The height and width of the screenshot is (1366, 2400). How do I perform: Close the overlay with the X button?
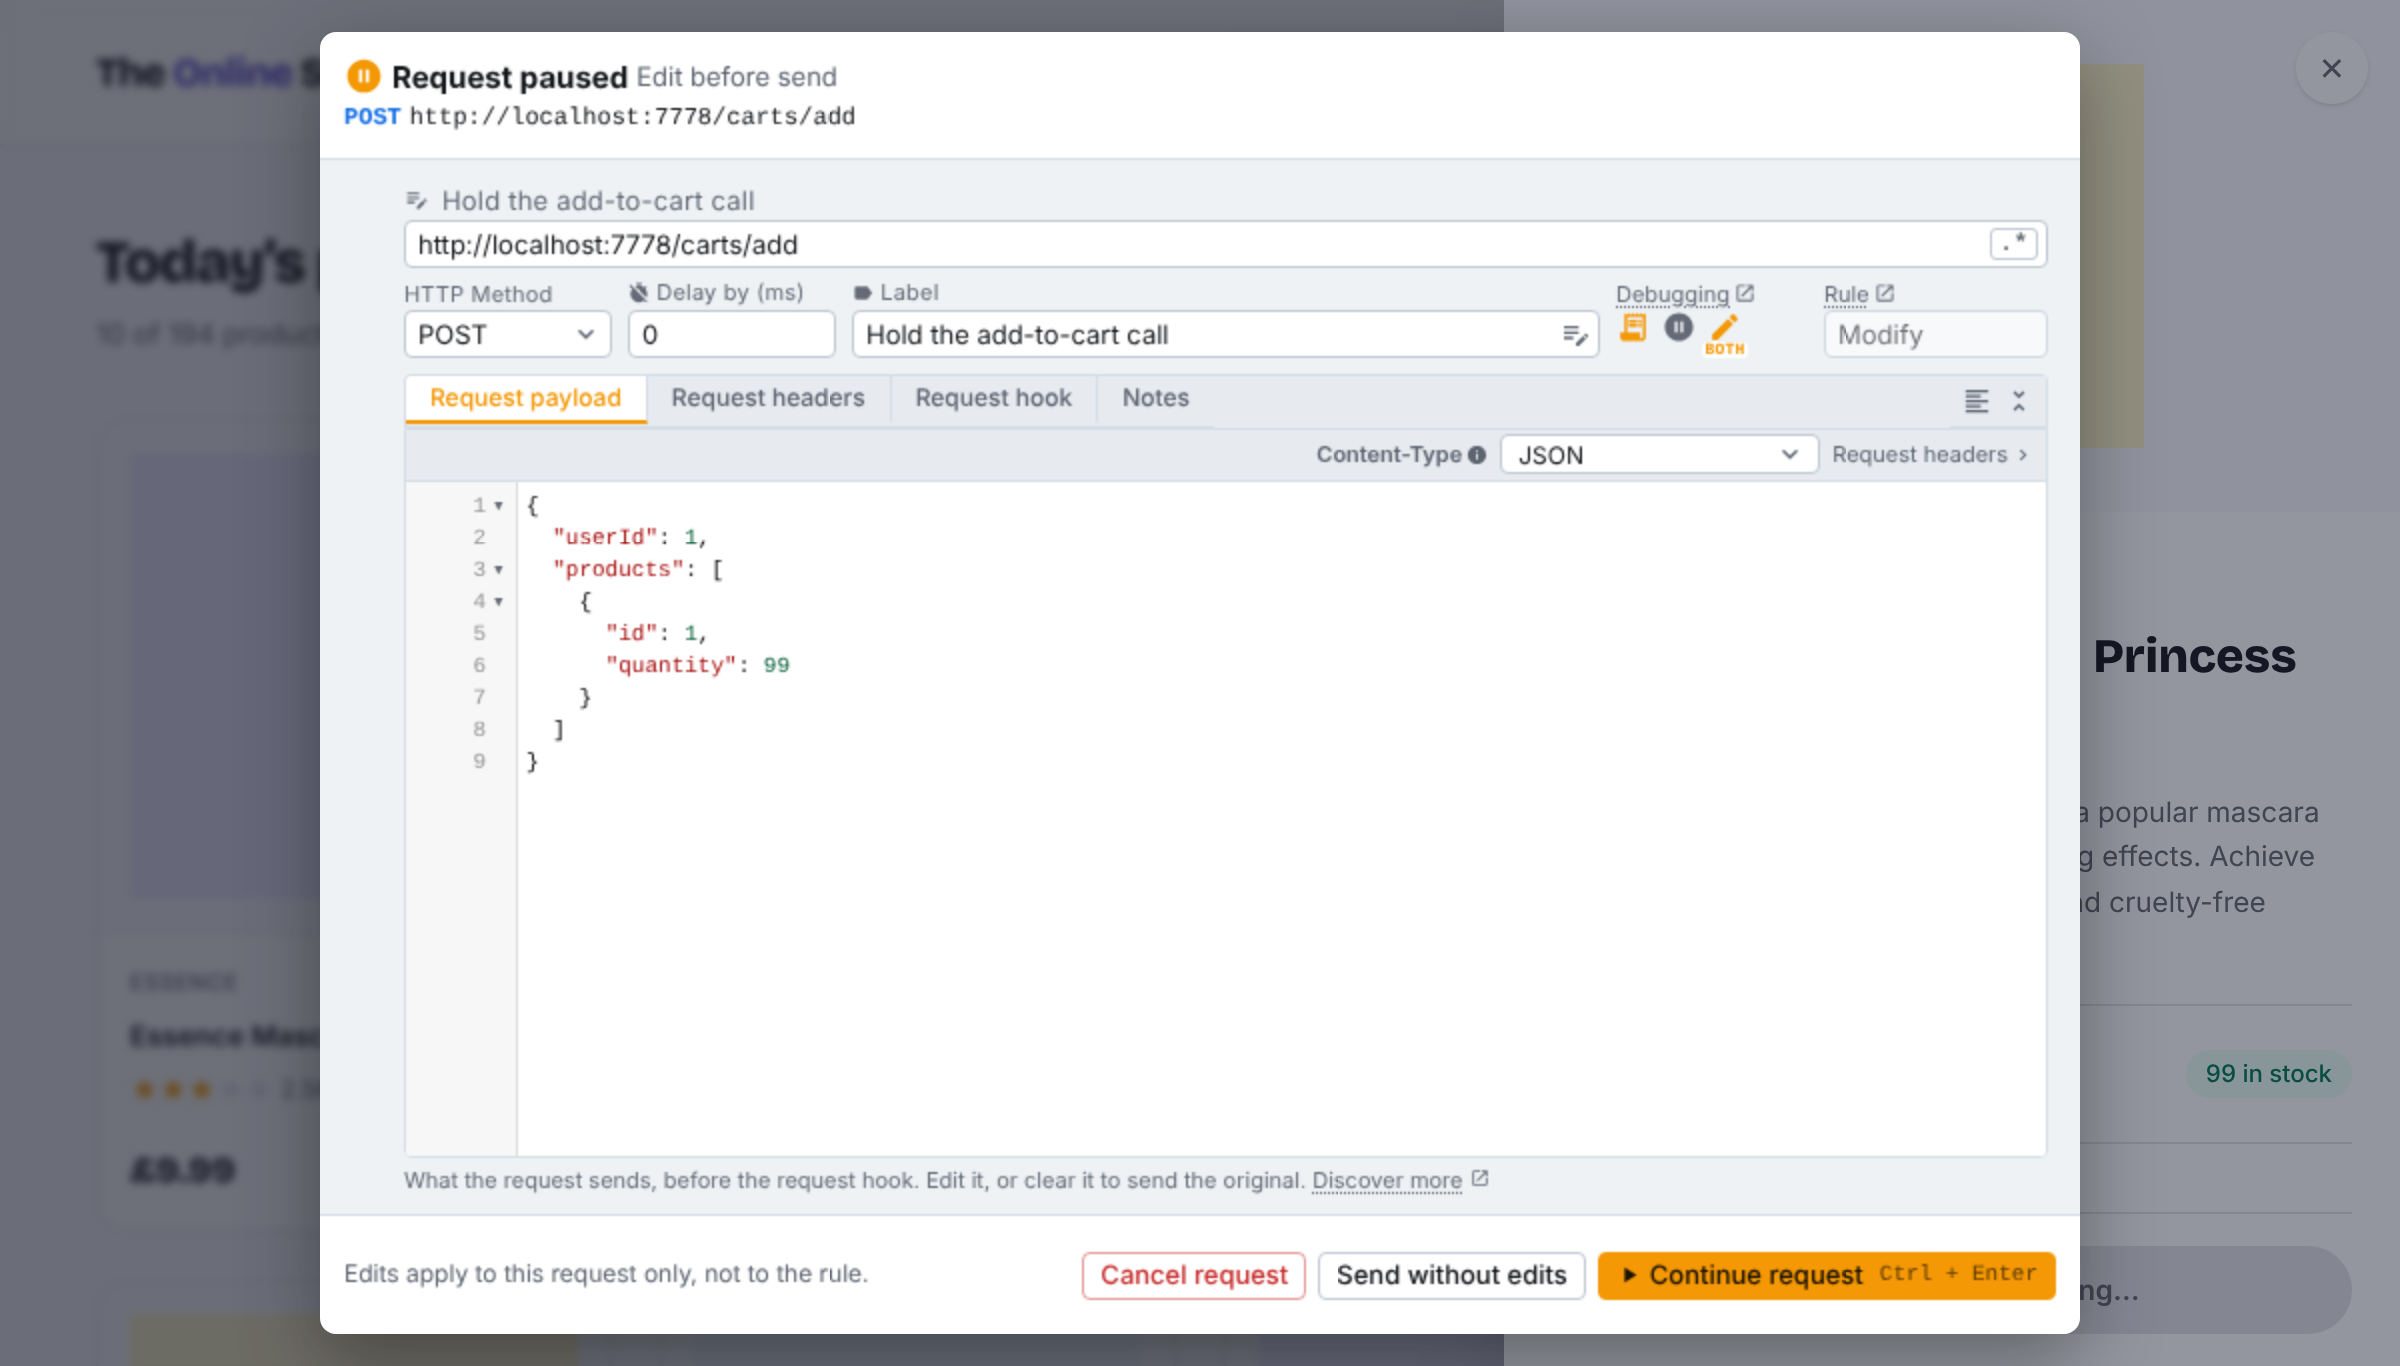point(2331,69)
